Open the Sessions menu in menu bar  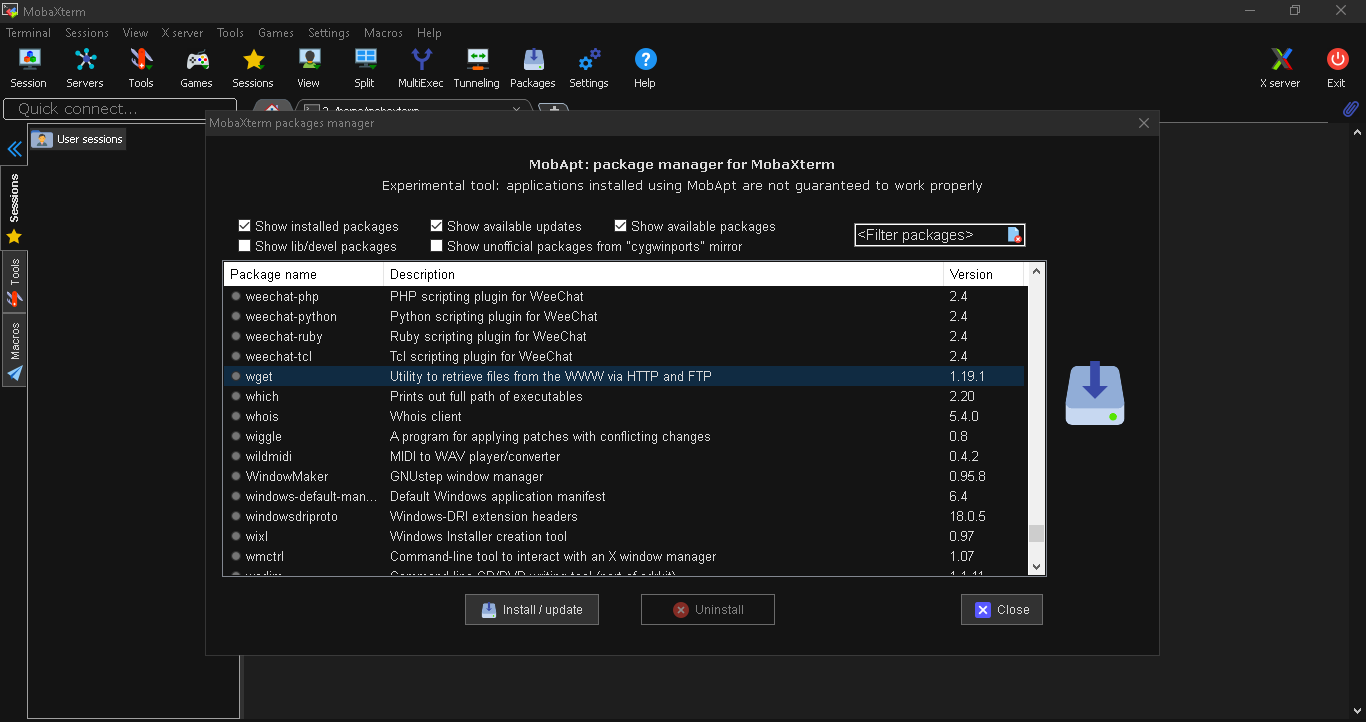pos(87,33)
